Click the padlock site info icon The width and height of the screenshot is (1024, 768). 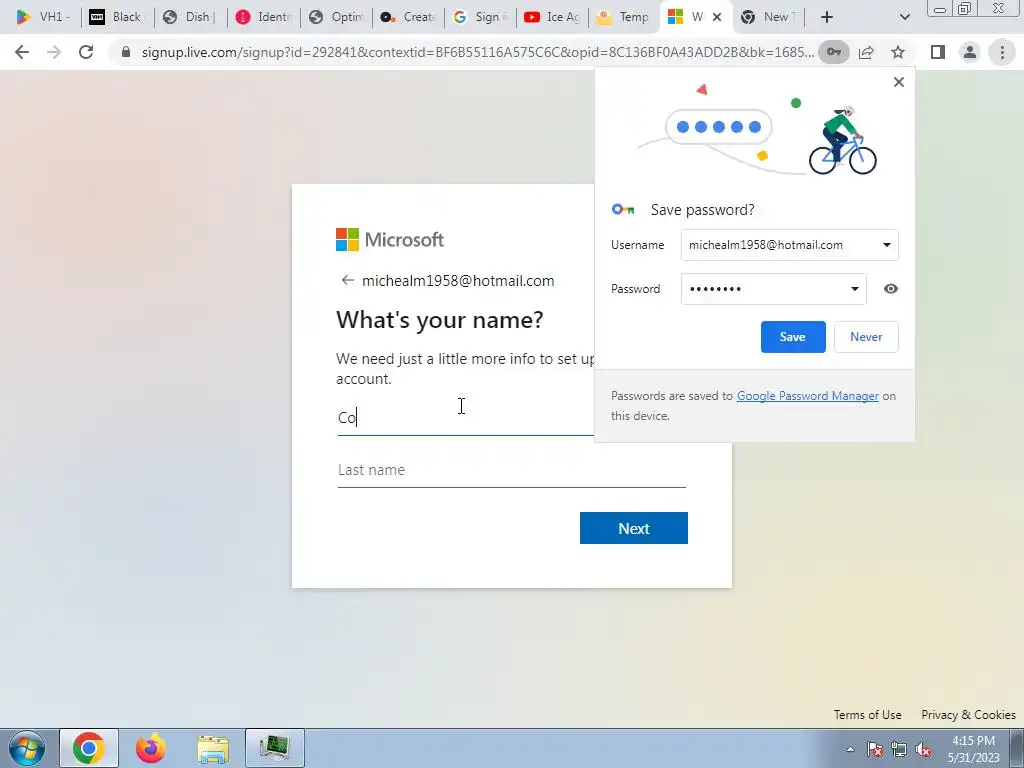pos(126,52)
